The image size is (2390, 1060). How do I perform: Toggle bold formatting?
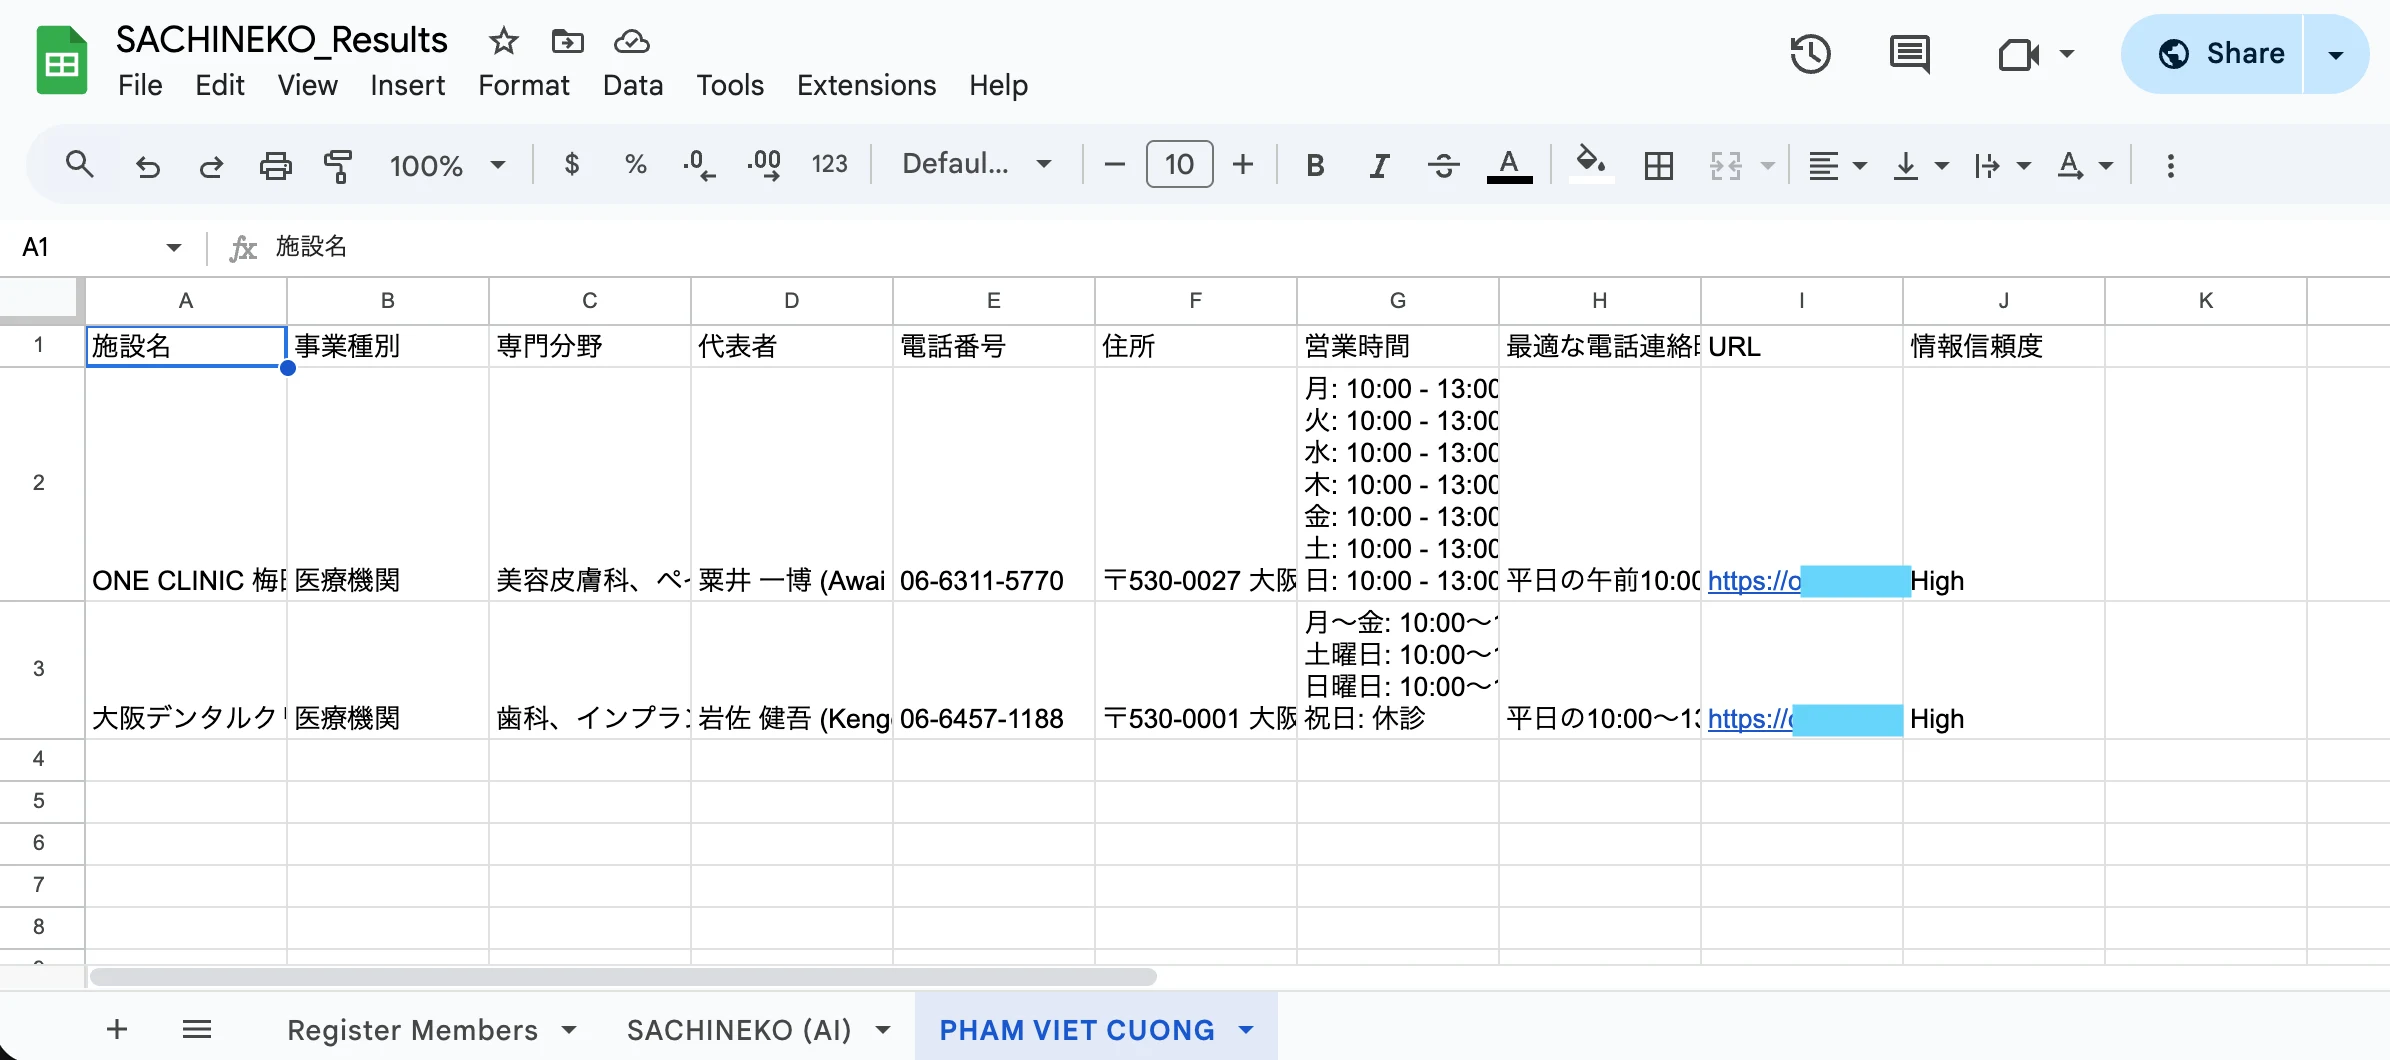pyautogui.click(x=1315, y=165)
